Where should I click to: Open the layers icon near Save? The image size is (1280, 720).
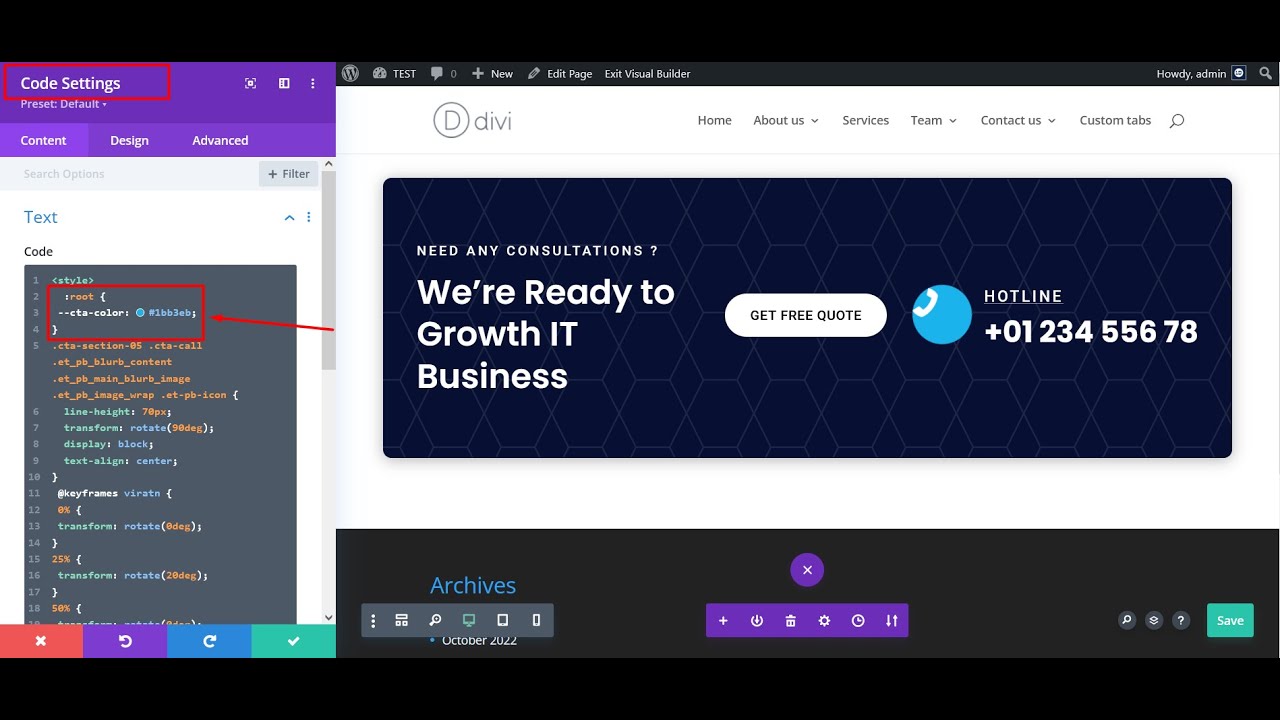click(1154, 620)
